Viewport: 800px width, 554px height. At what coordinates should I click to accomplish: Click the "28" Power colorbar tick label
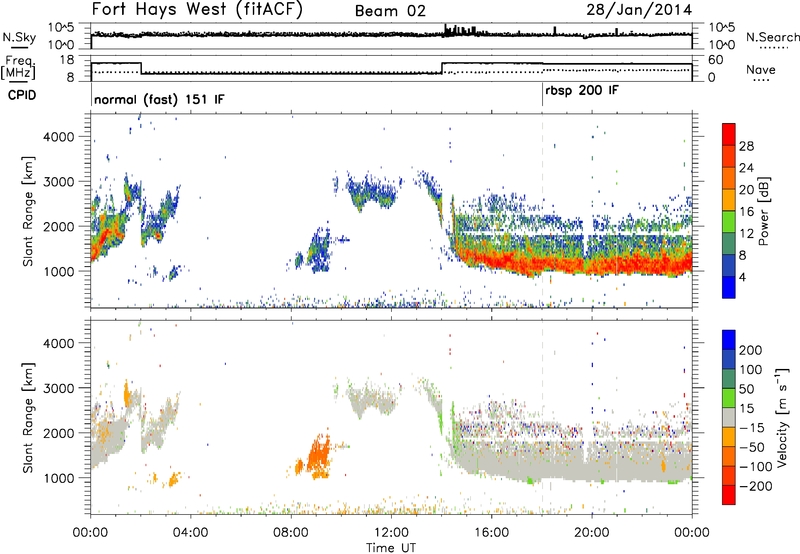click(x=746, y=146)
